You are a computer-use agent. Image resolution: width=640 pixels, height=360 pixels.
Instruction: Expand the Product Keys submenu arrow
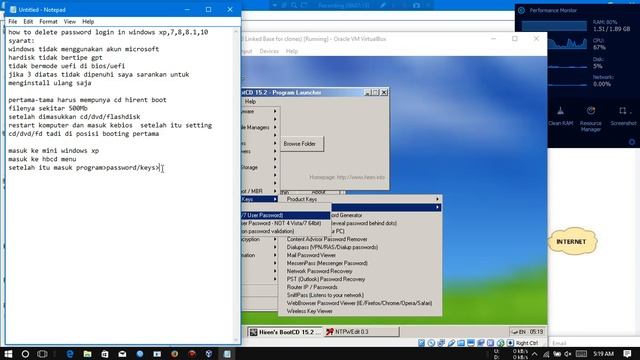[438, 199]
